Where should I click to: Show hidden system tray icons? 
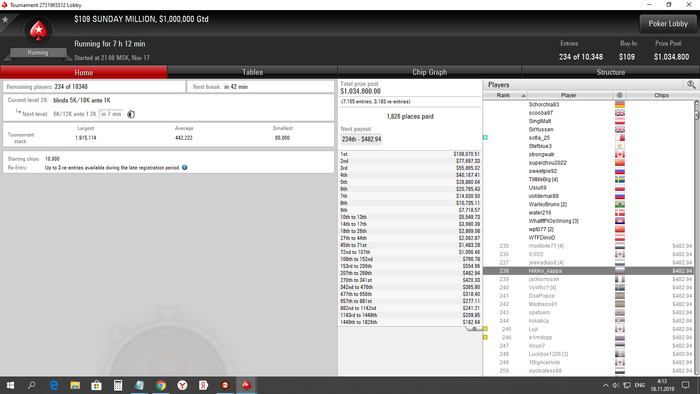pos(605,385)
